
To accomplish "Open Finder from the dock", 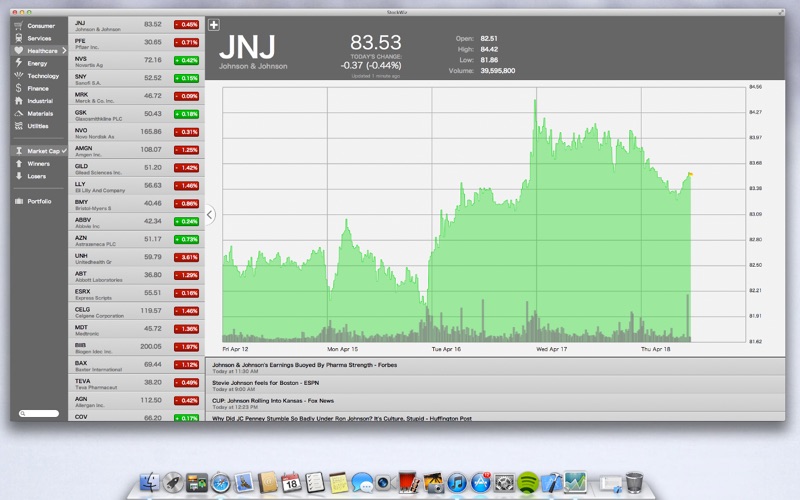I will point(149,482).
